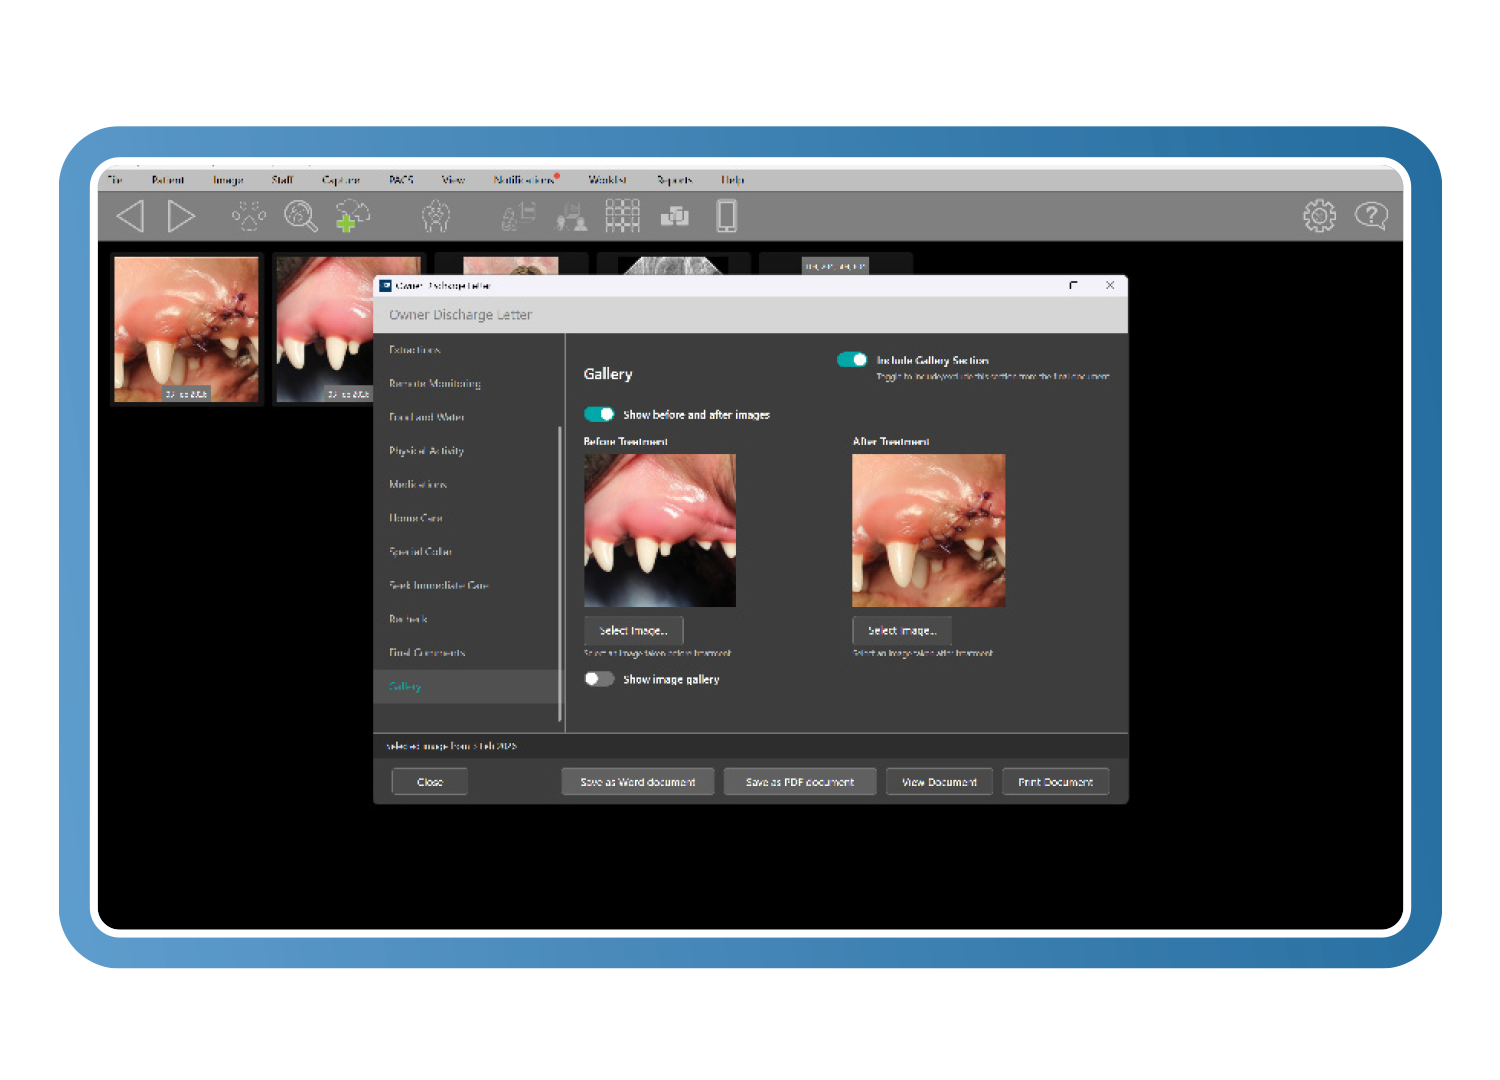Click the left arrow previous icon

[131, 216]
